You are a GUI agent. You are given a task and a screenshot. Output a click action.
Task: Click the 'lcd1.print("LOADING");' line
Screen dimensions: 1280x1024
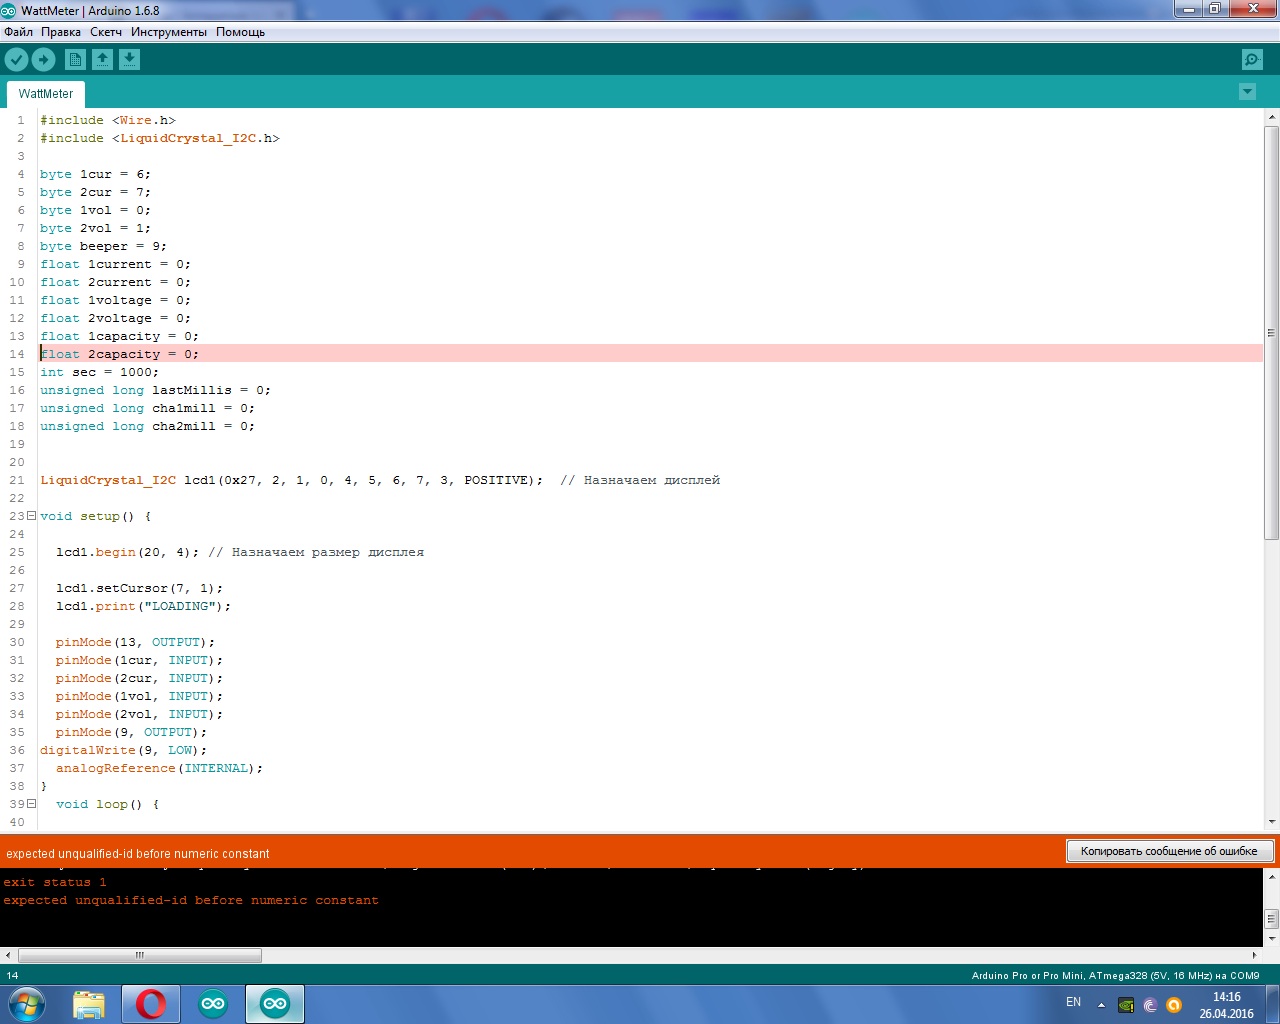pyautogui.click(x=143, y=606)
